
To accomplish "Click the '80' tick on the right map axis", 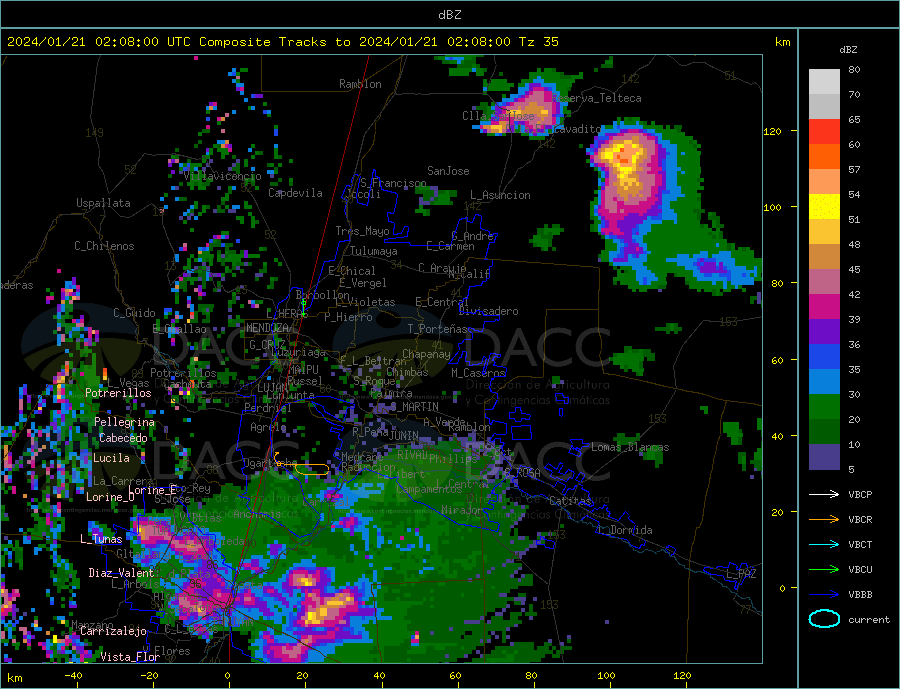I will click(777, 284).
